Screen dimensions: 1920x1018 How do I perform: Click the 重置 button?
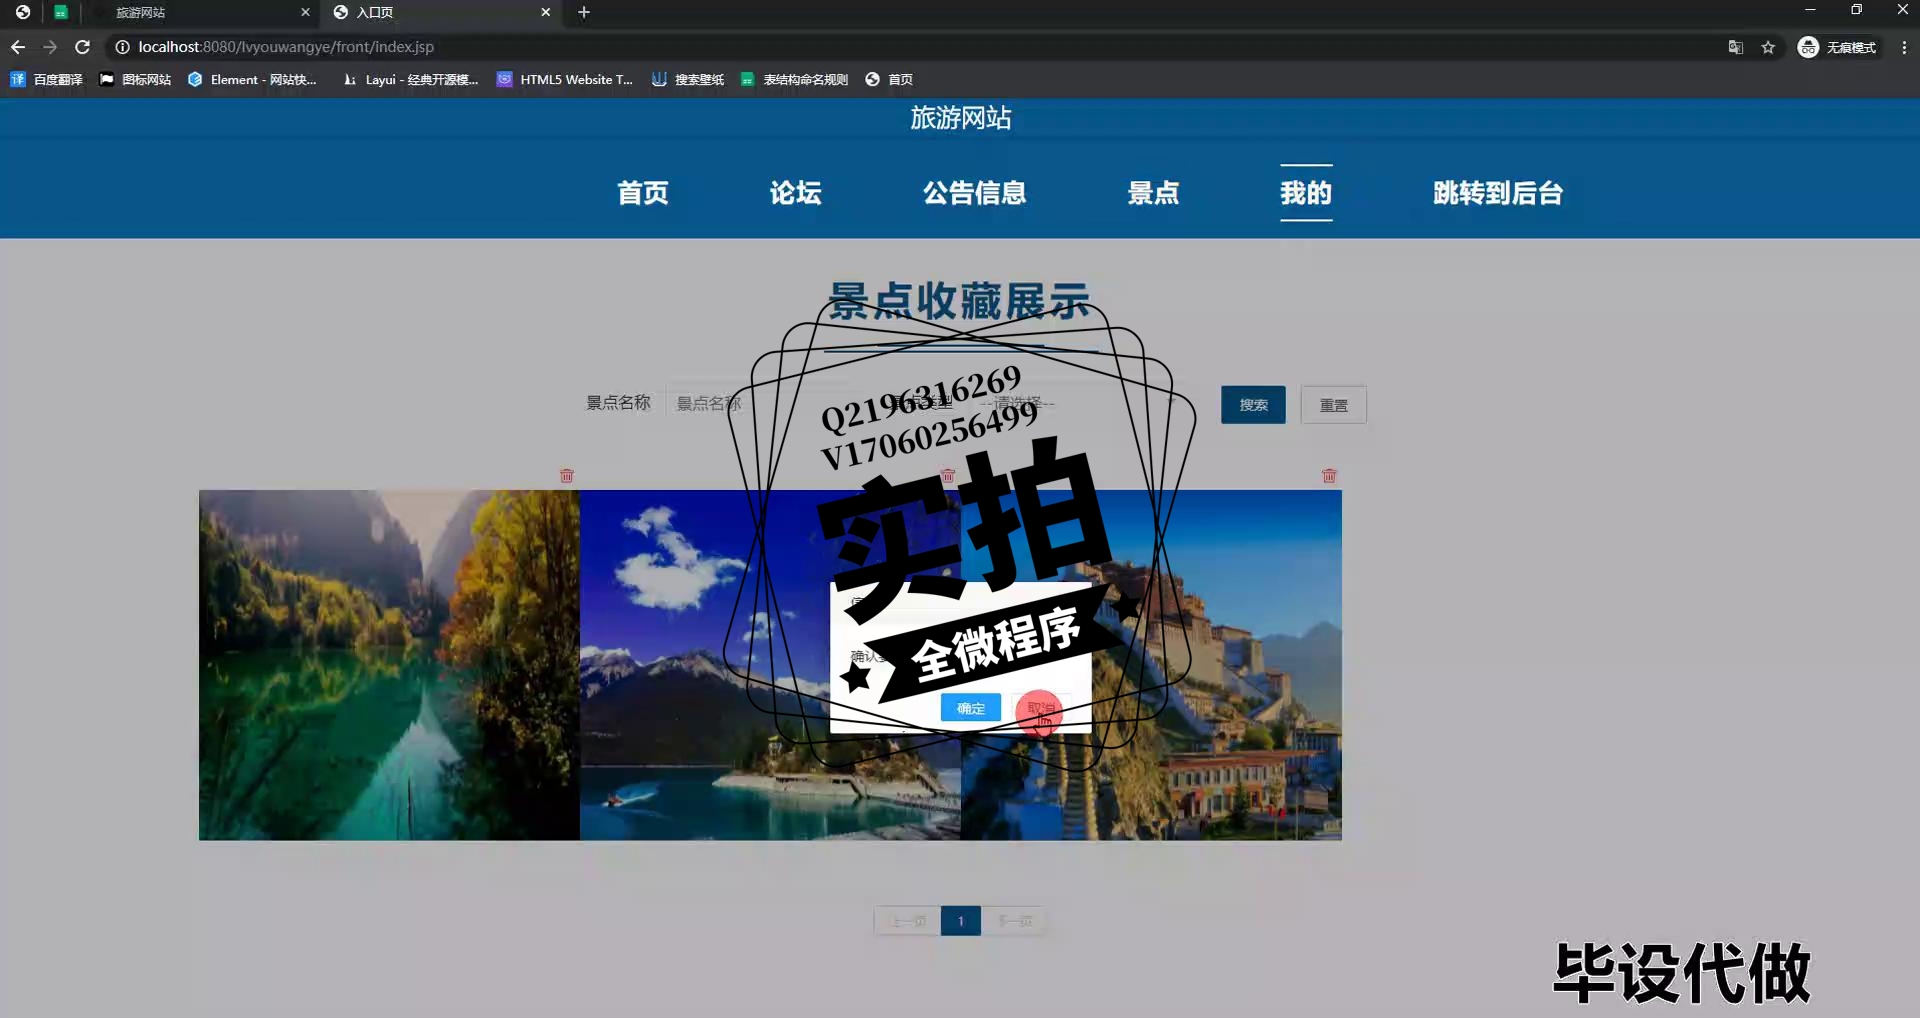(x=1333, y=405)
